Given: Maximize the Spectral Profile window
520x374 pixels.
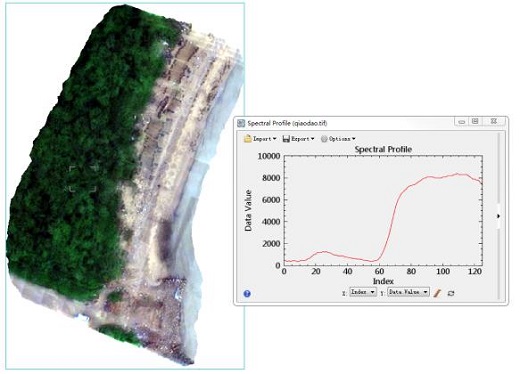Looking at the screenshot, I should click(x=475, y=121).
